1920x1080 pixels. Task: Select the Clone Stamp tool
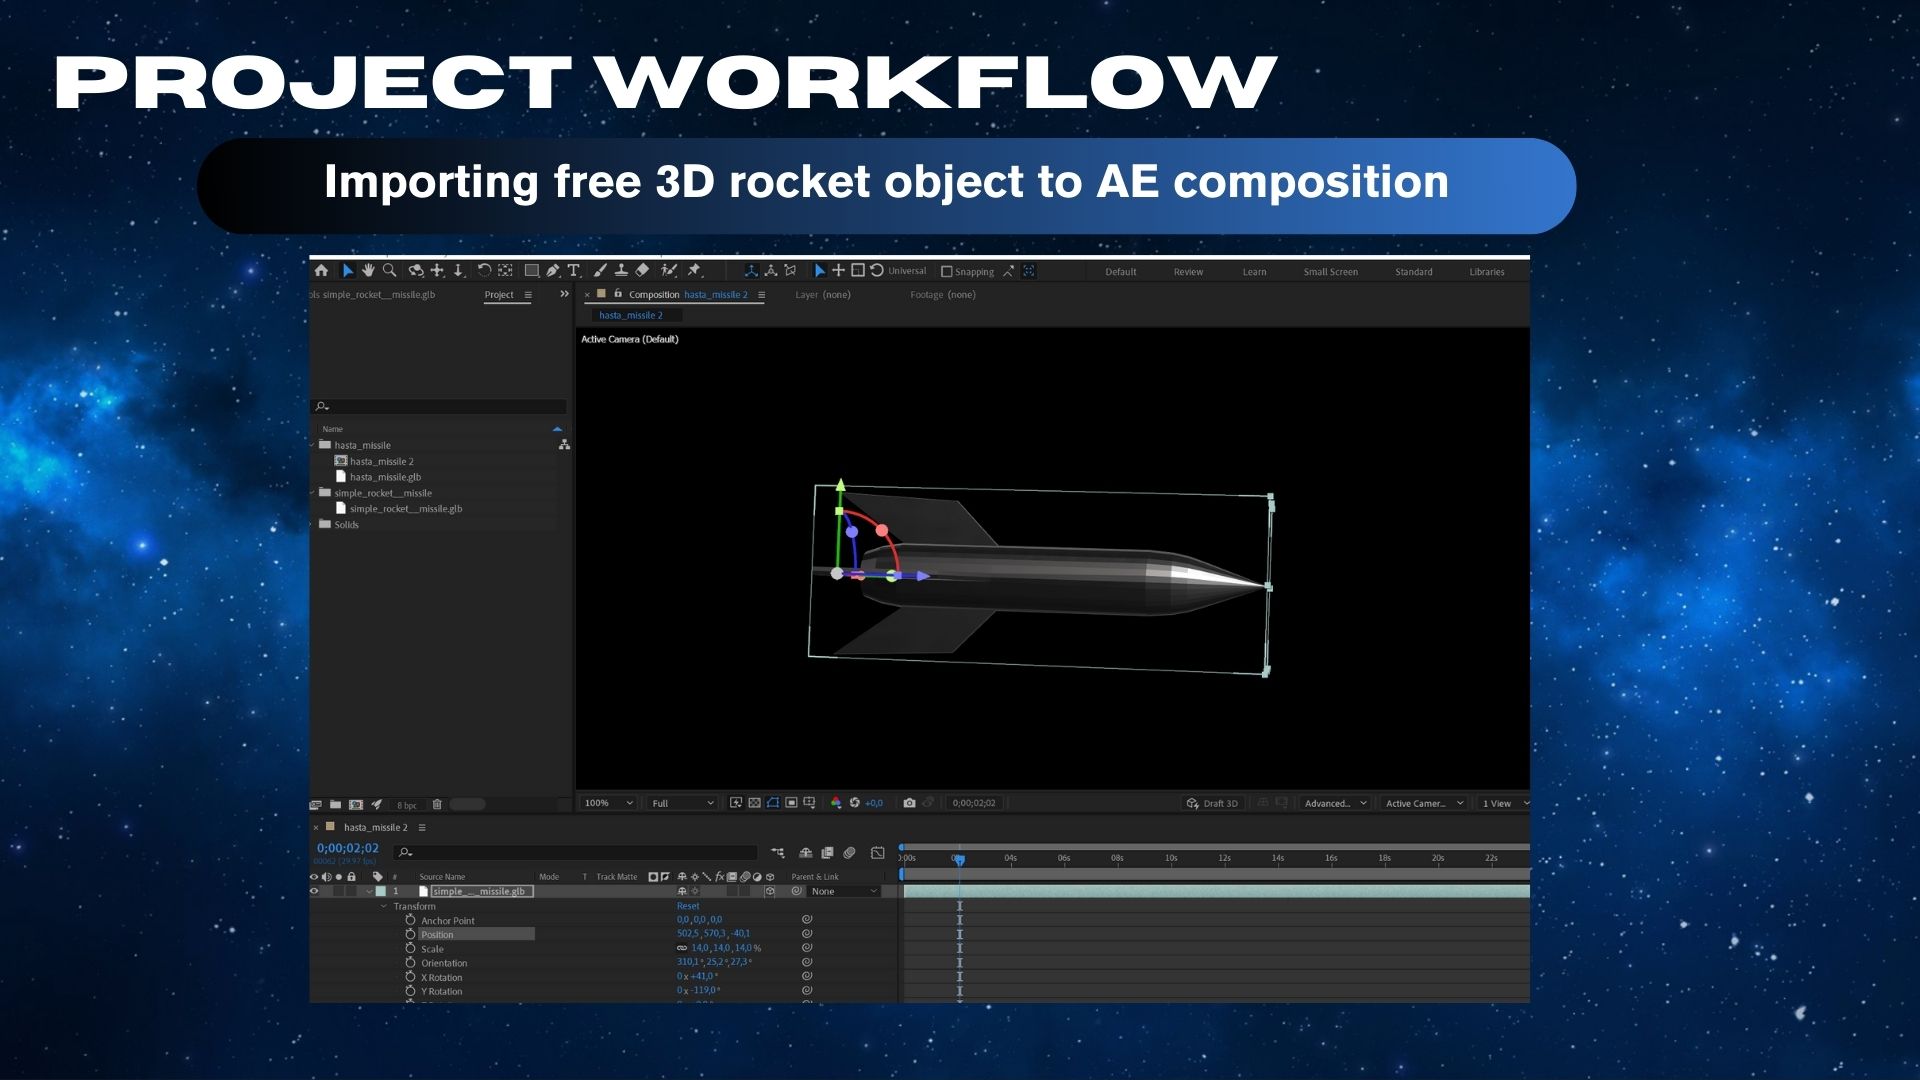click(621, 270)
